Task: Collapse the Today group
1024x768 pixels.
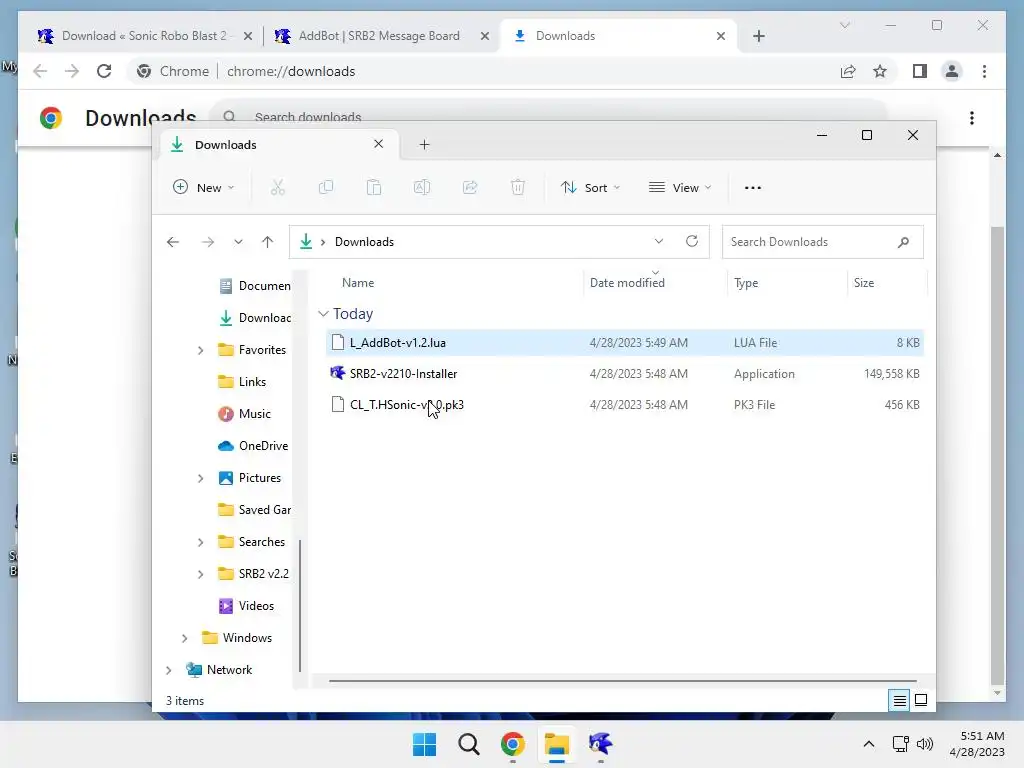Action: point(323,314)
